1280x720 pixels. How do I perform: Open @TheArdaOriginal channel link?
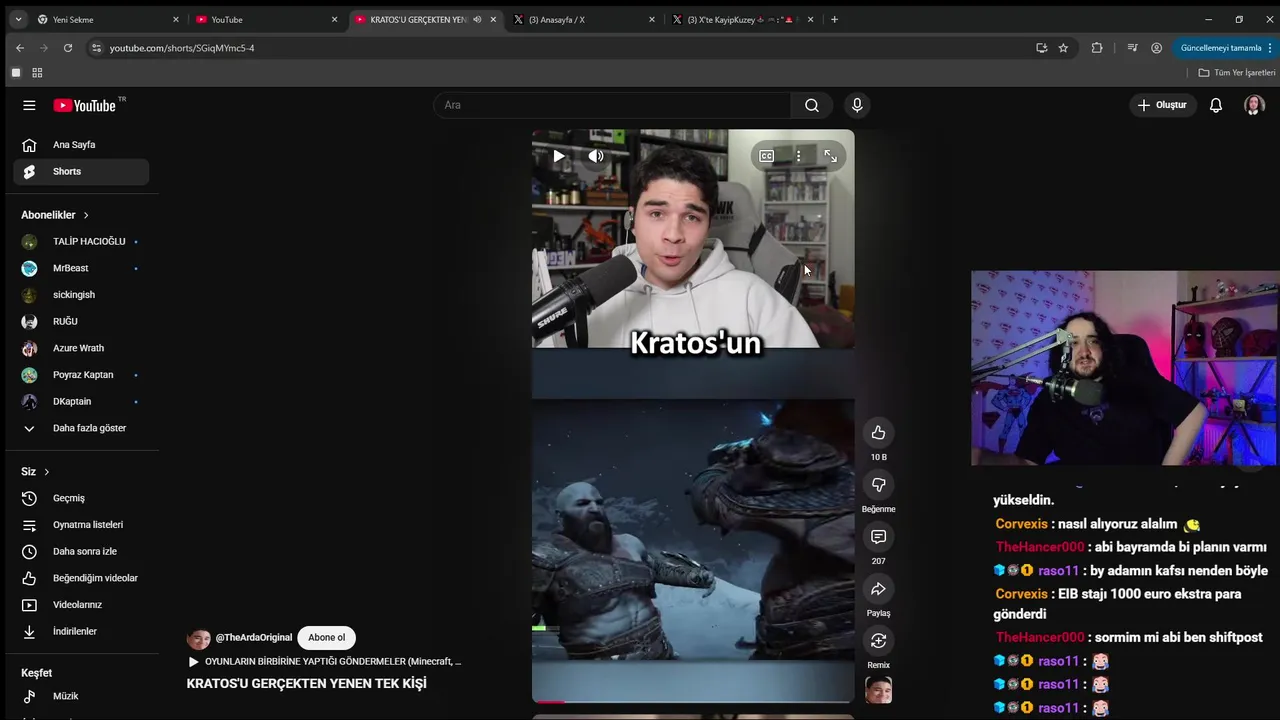pyautogui.click(x=254, y=638)
